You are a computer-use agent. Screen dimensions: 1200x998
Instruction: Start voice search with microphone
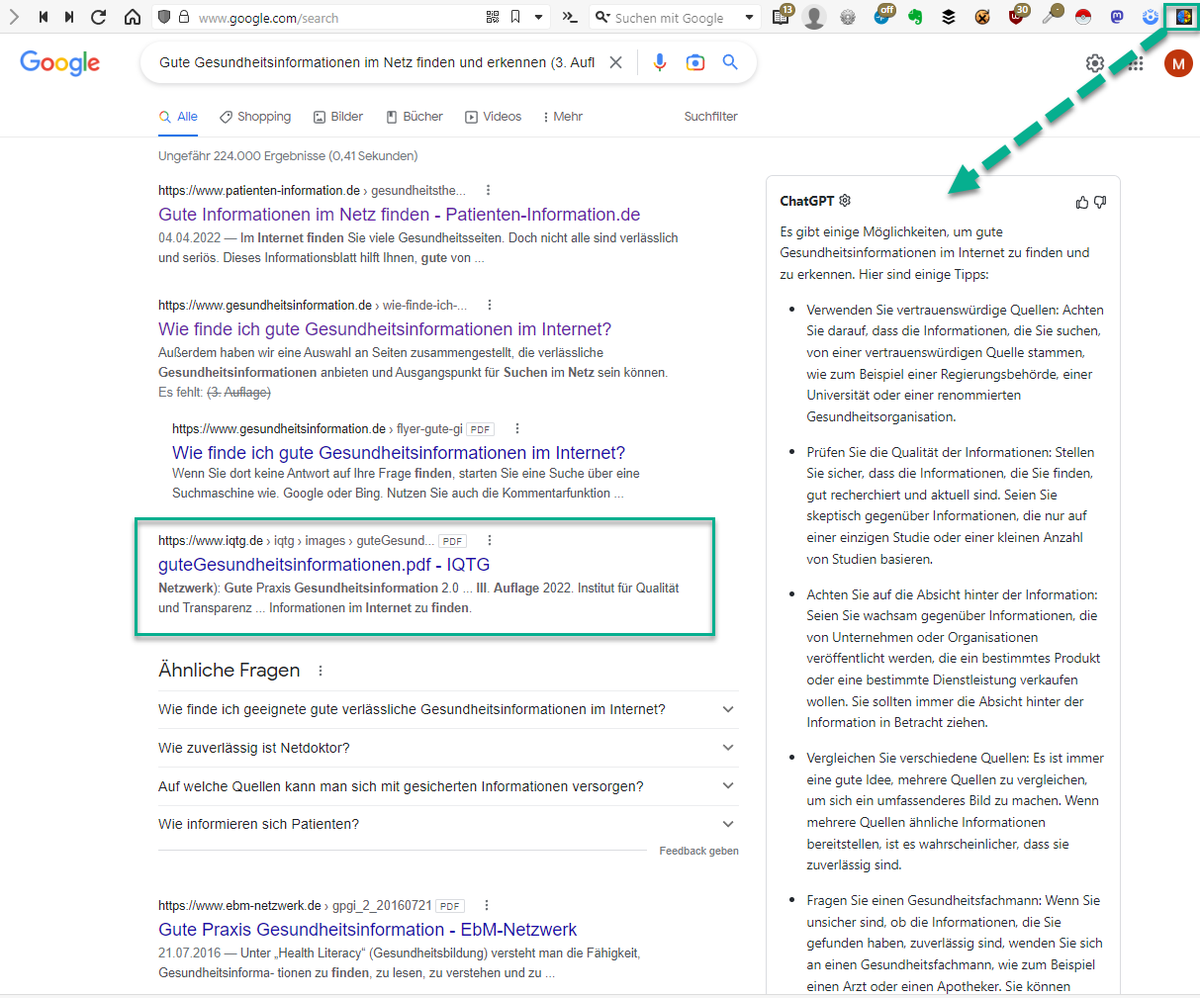(x=659, y=63)
